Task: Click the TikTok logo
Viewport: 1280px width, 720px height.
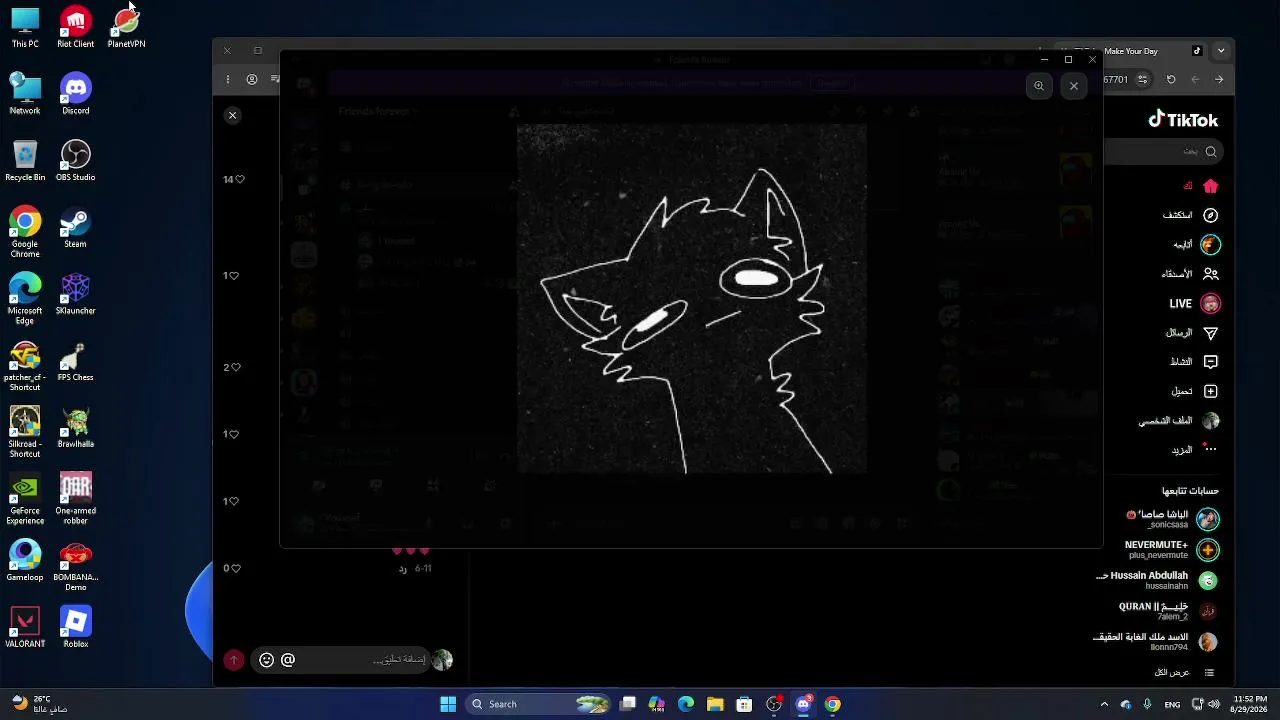Action: coord(1183,120)
